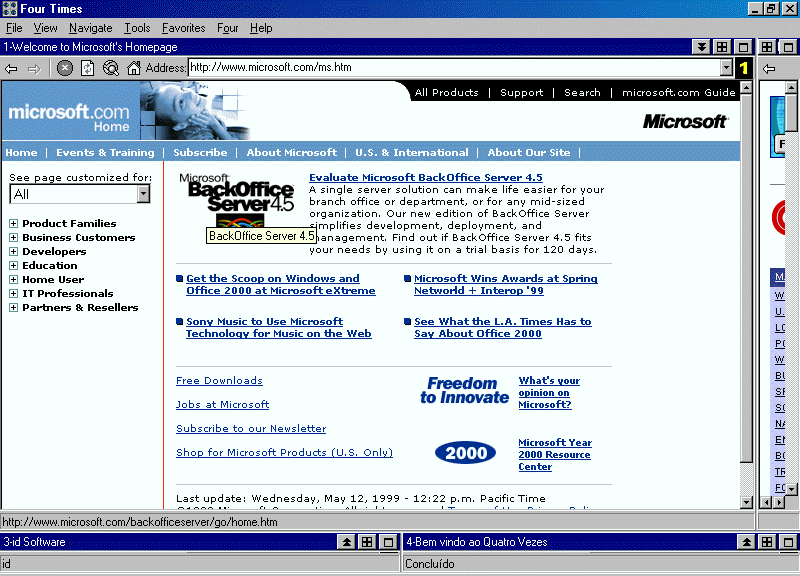Click the Back arrow beside the Stop button
The height and width of the screenshot is (576, 800).
[11, 68]
